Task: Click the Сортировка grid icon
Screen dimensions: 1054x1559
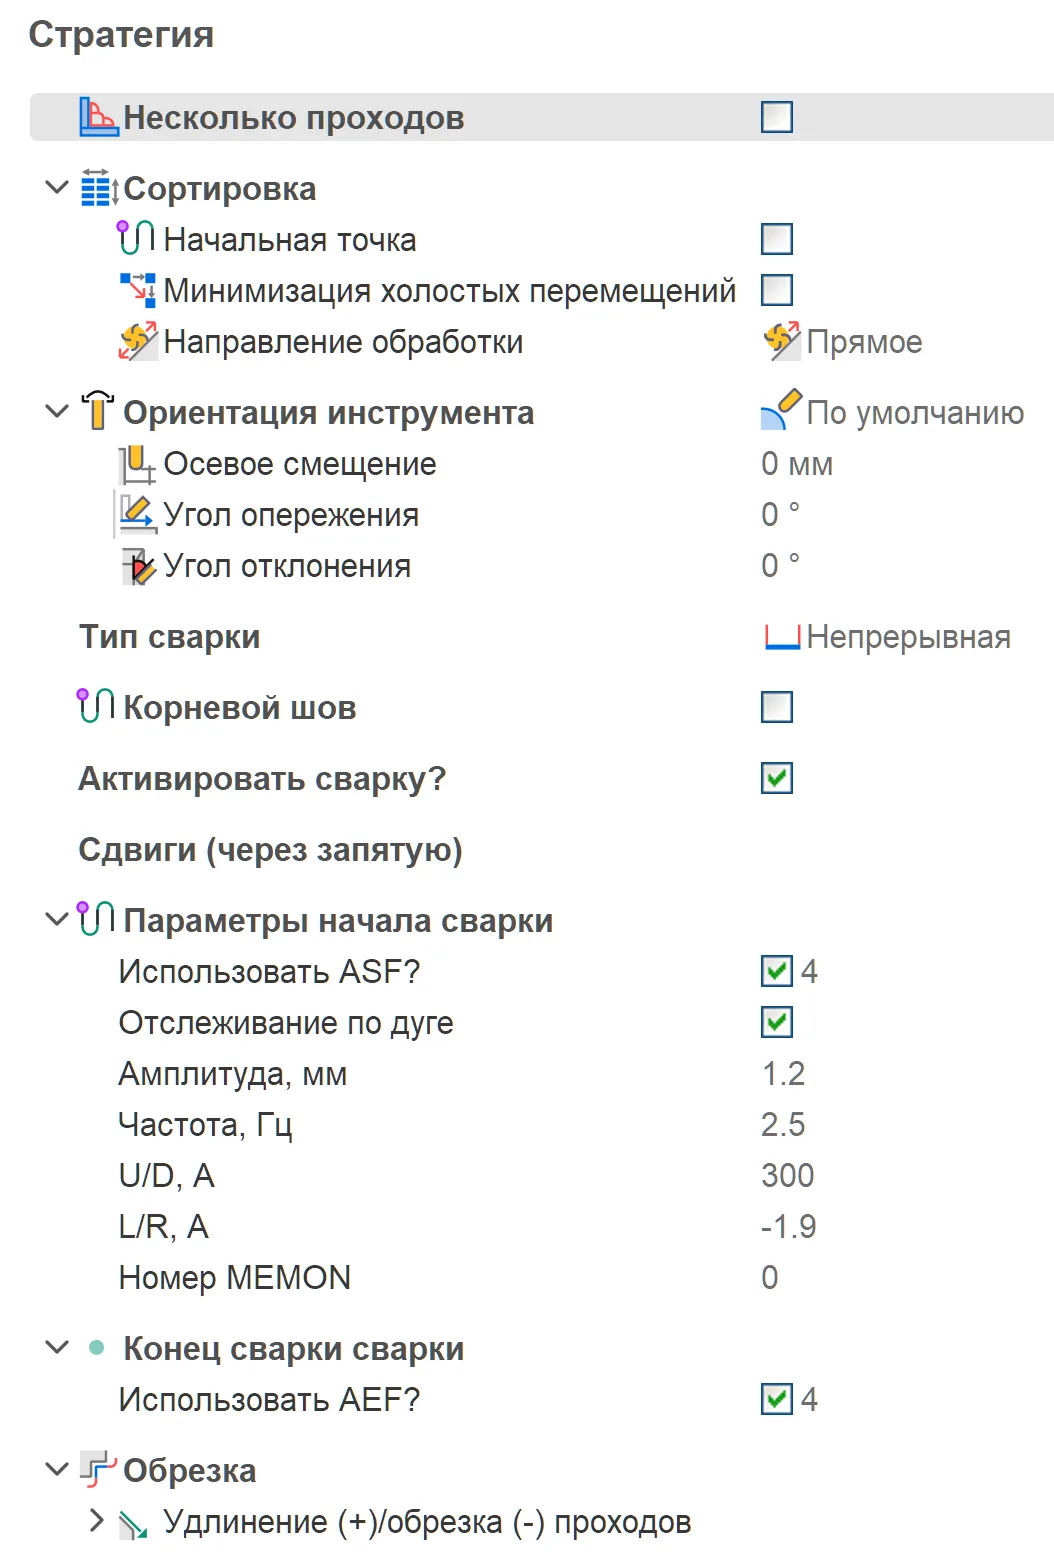Action: [99, 188]
